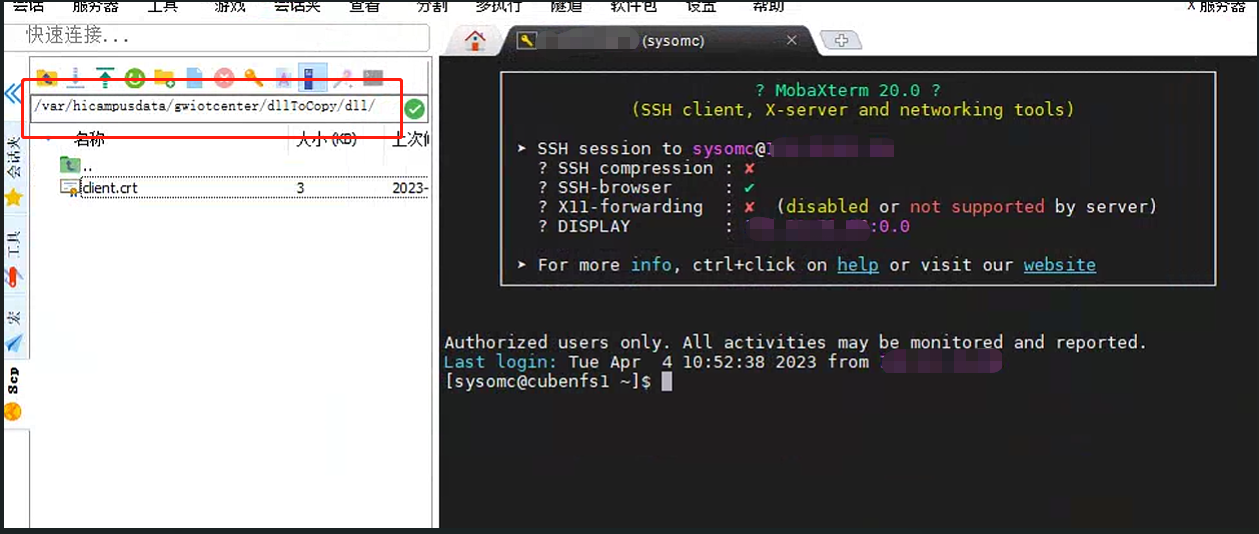Download selected file with the down-arrow icon
The height and width of the screenshot is (534, 1259).
tap(76, 77)
